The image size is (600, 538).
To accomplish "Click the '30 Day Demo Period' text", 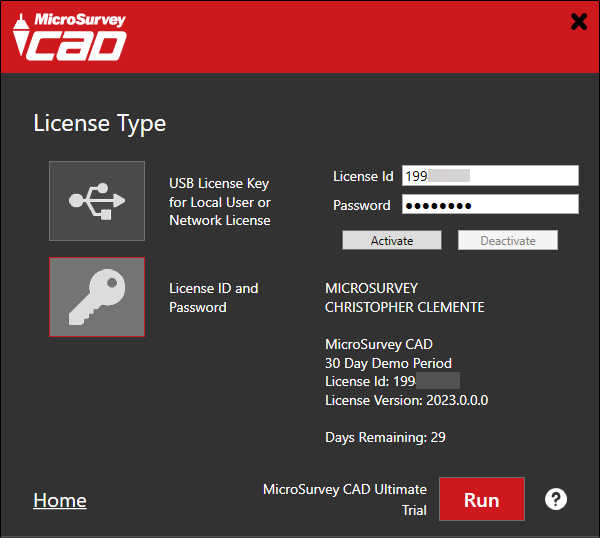I will 388,363.
